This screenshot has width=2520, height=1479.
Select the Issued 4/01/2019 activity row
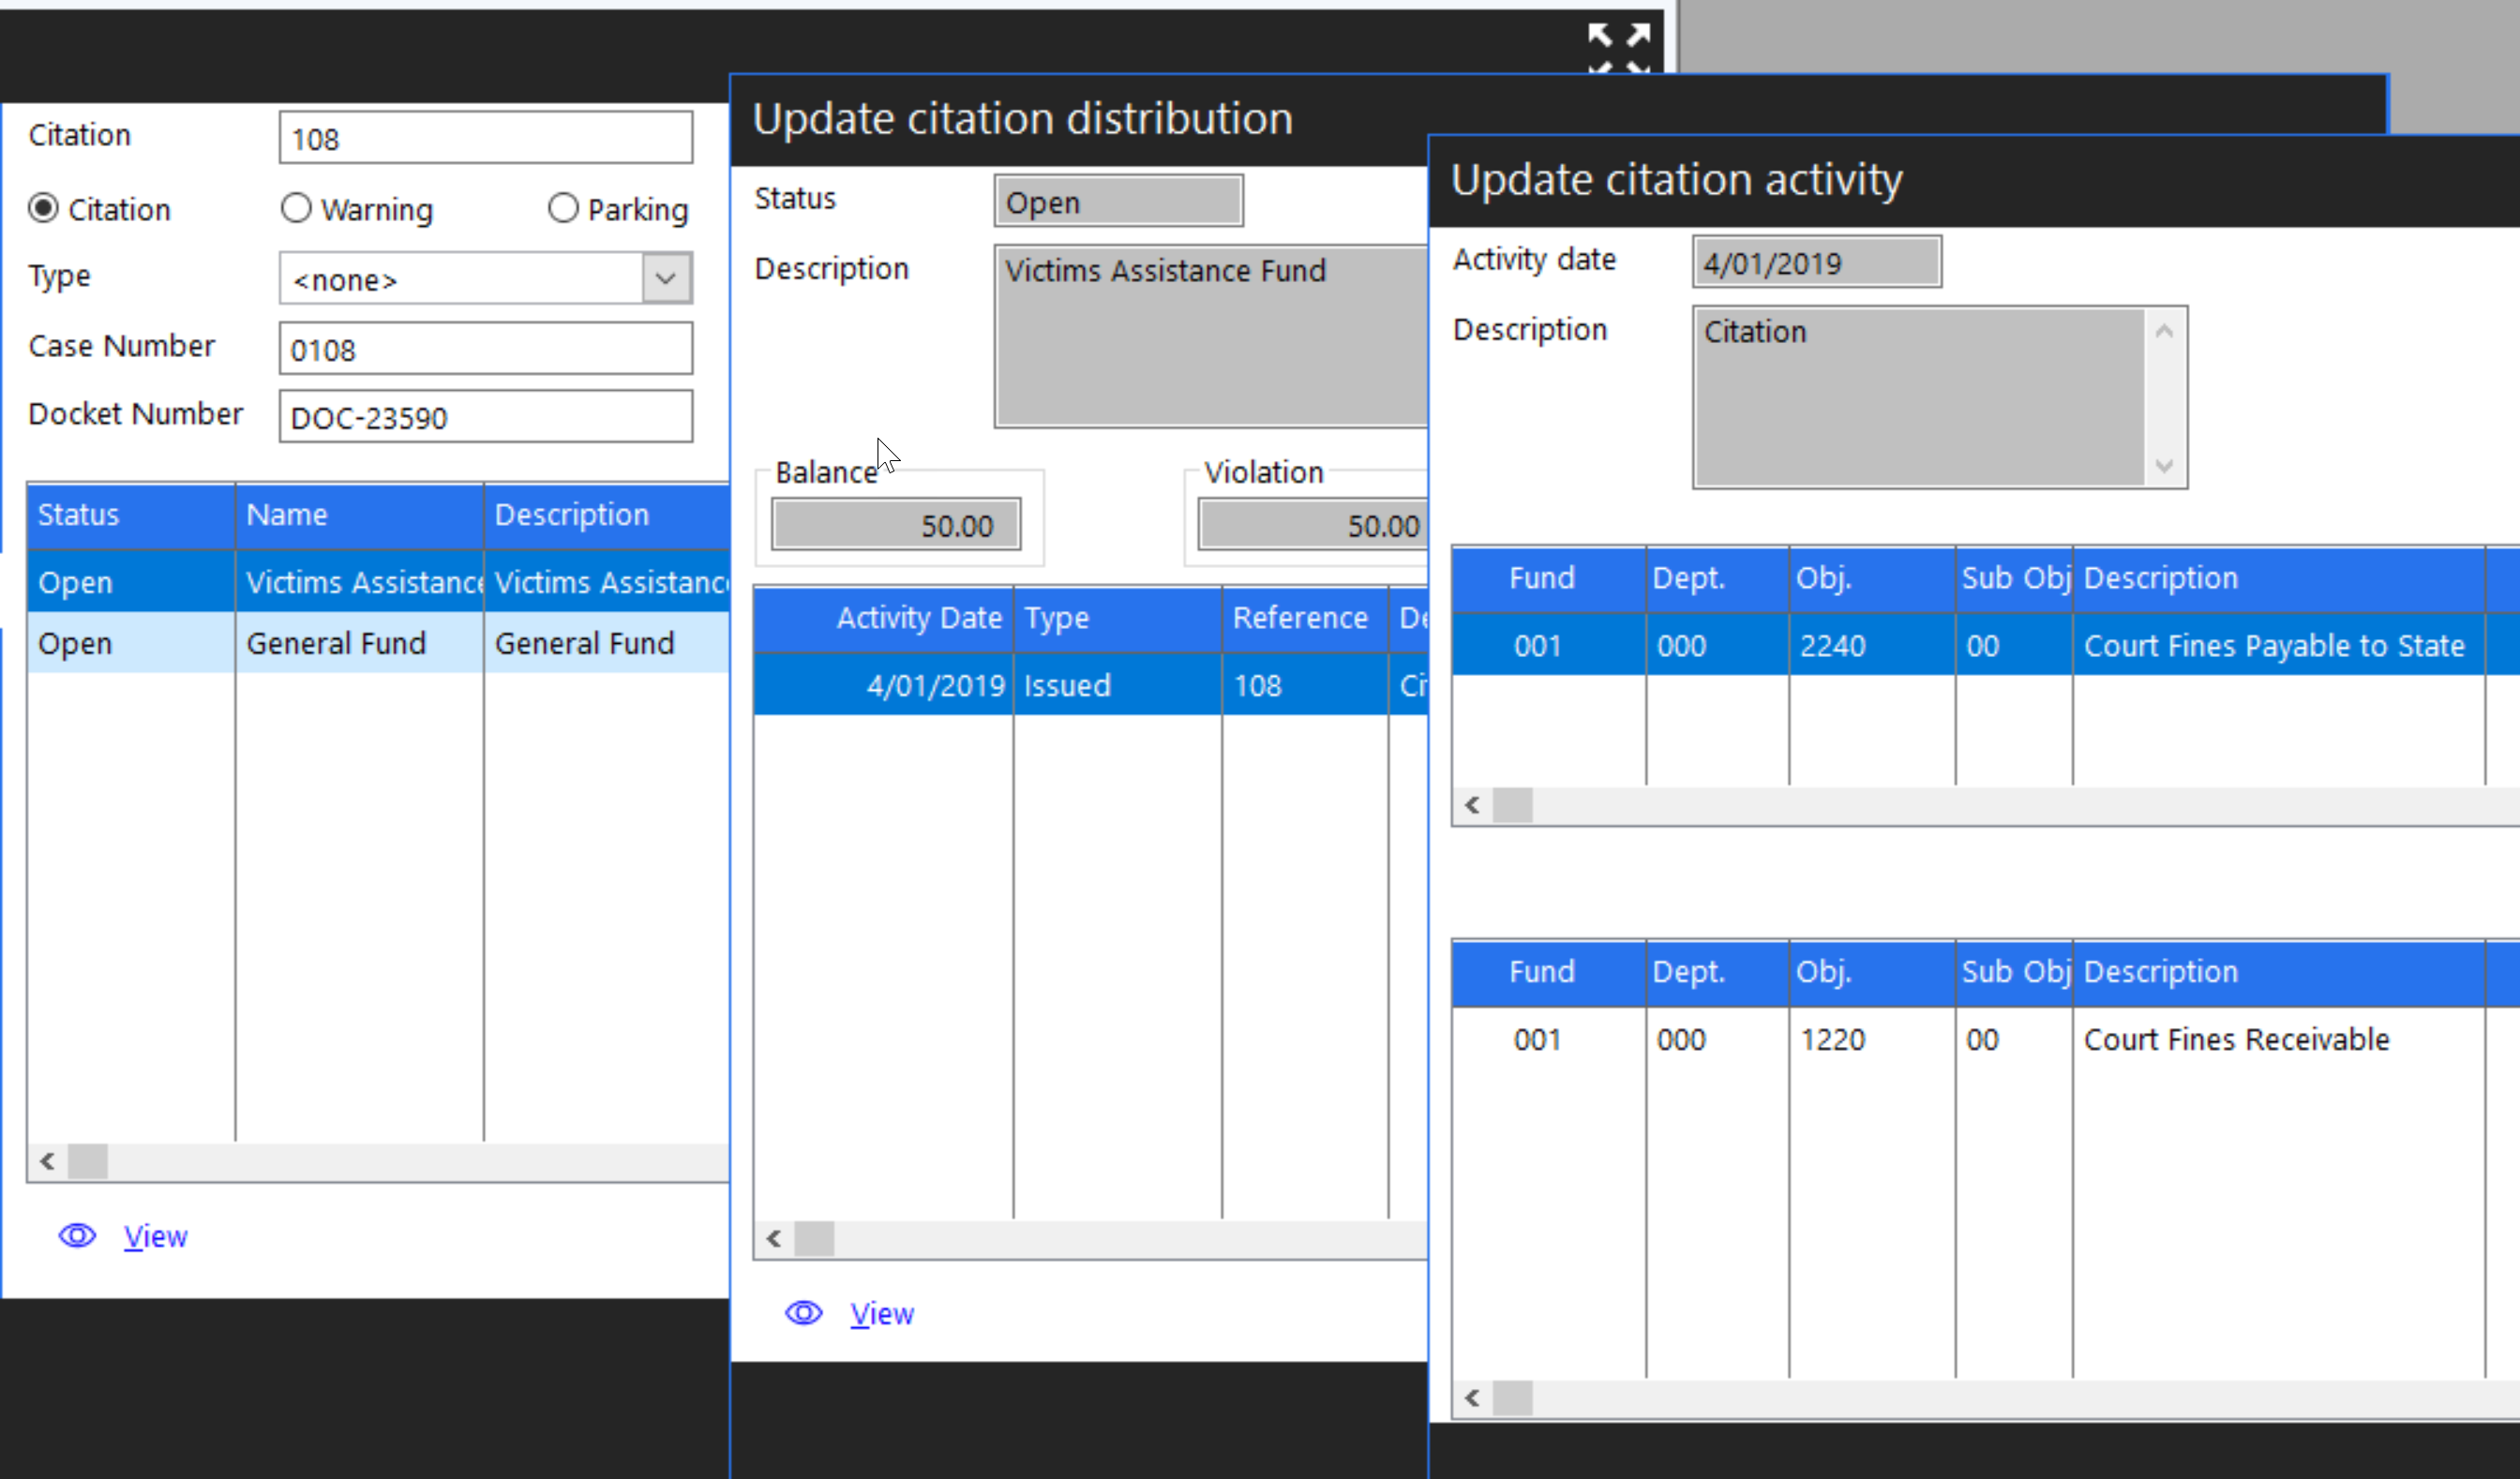(1066, 686)
